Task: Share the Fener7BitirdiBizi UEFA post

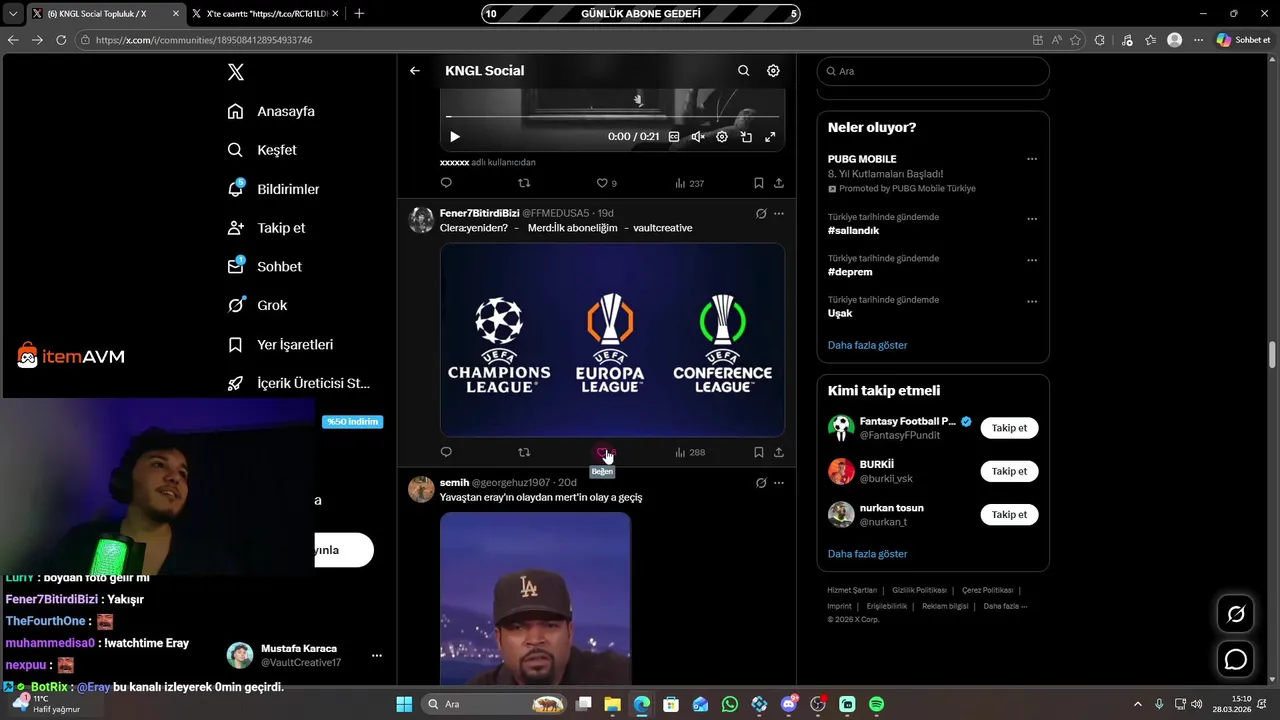Action: pyautogui.click(x=779, y=452)
